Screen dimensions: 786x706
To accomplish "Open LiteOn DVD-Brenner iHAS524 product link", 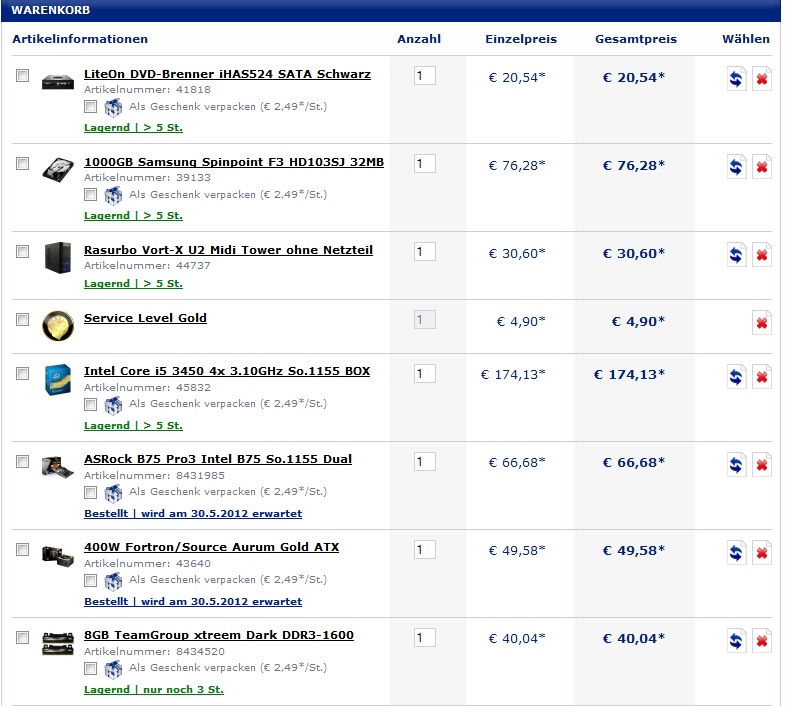I will click(x=228, y=74).
